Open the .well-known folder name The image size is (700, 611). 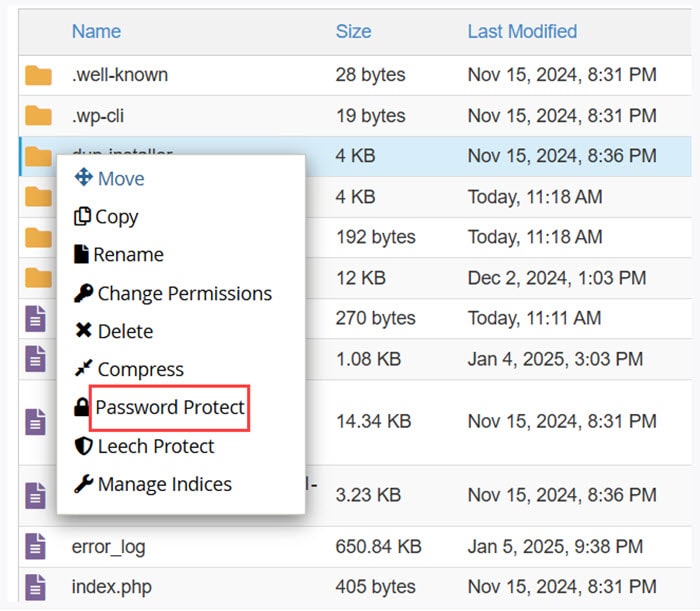coord(119,75)
